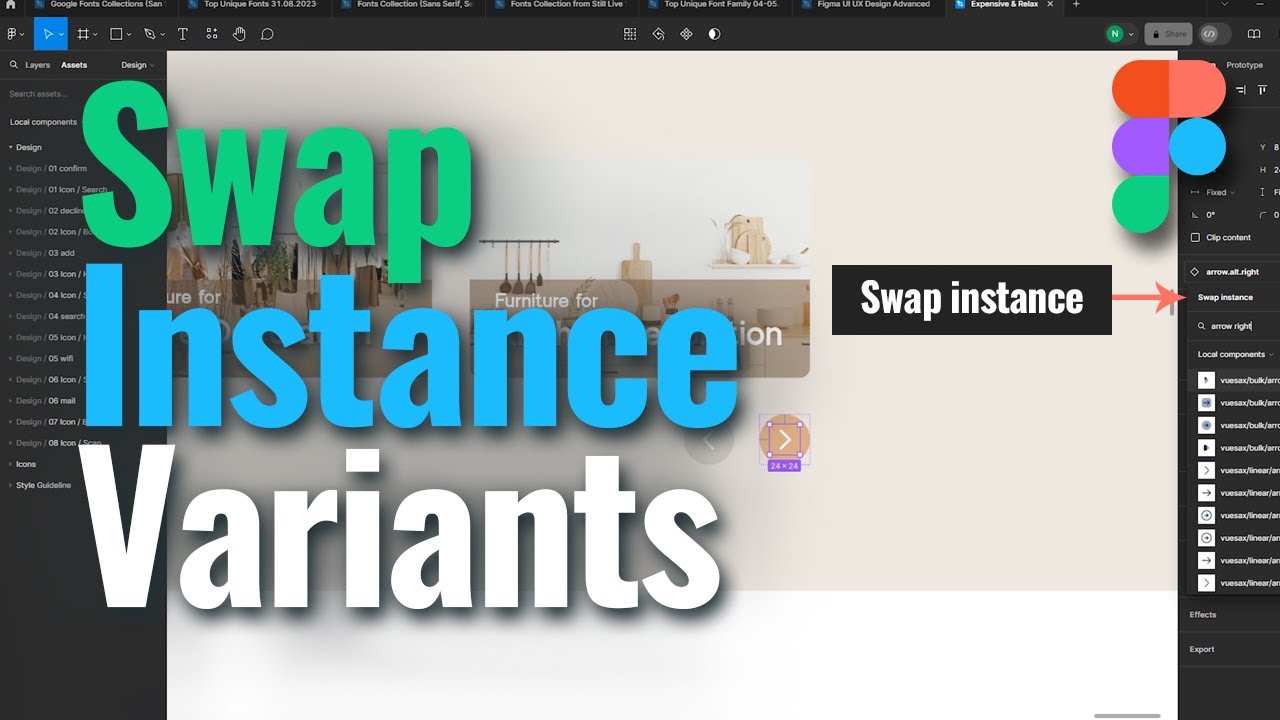Click the search assets input field
The image size is (1280, 720).
[x=45, y=95]
